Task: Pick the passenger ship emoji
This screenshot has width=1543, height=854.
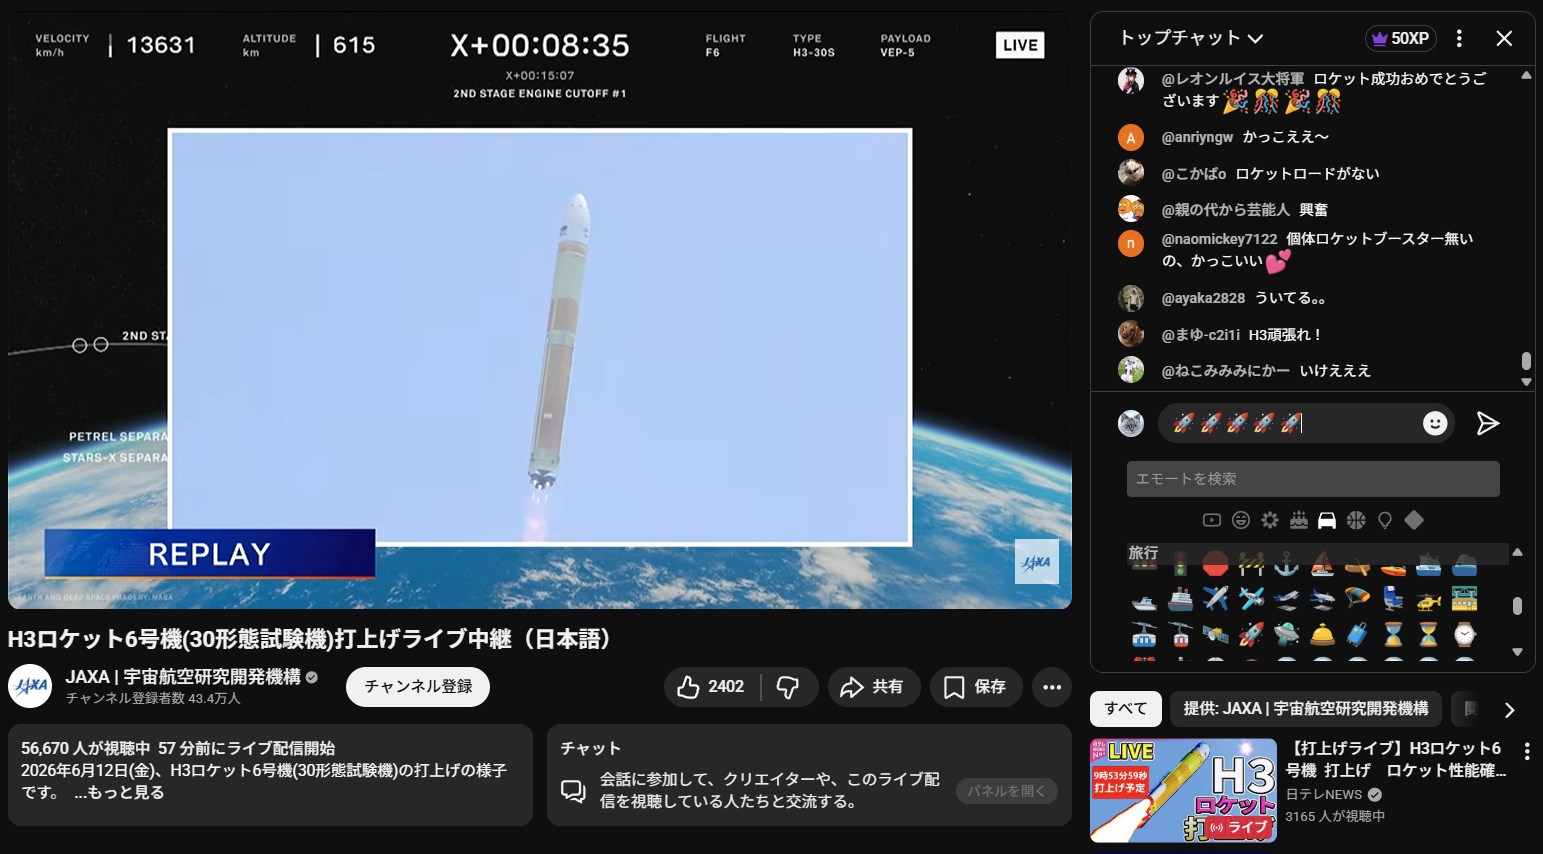Action: pyautogui.click(x=1180, y=599)
